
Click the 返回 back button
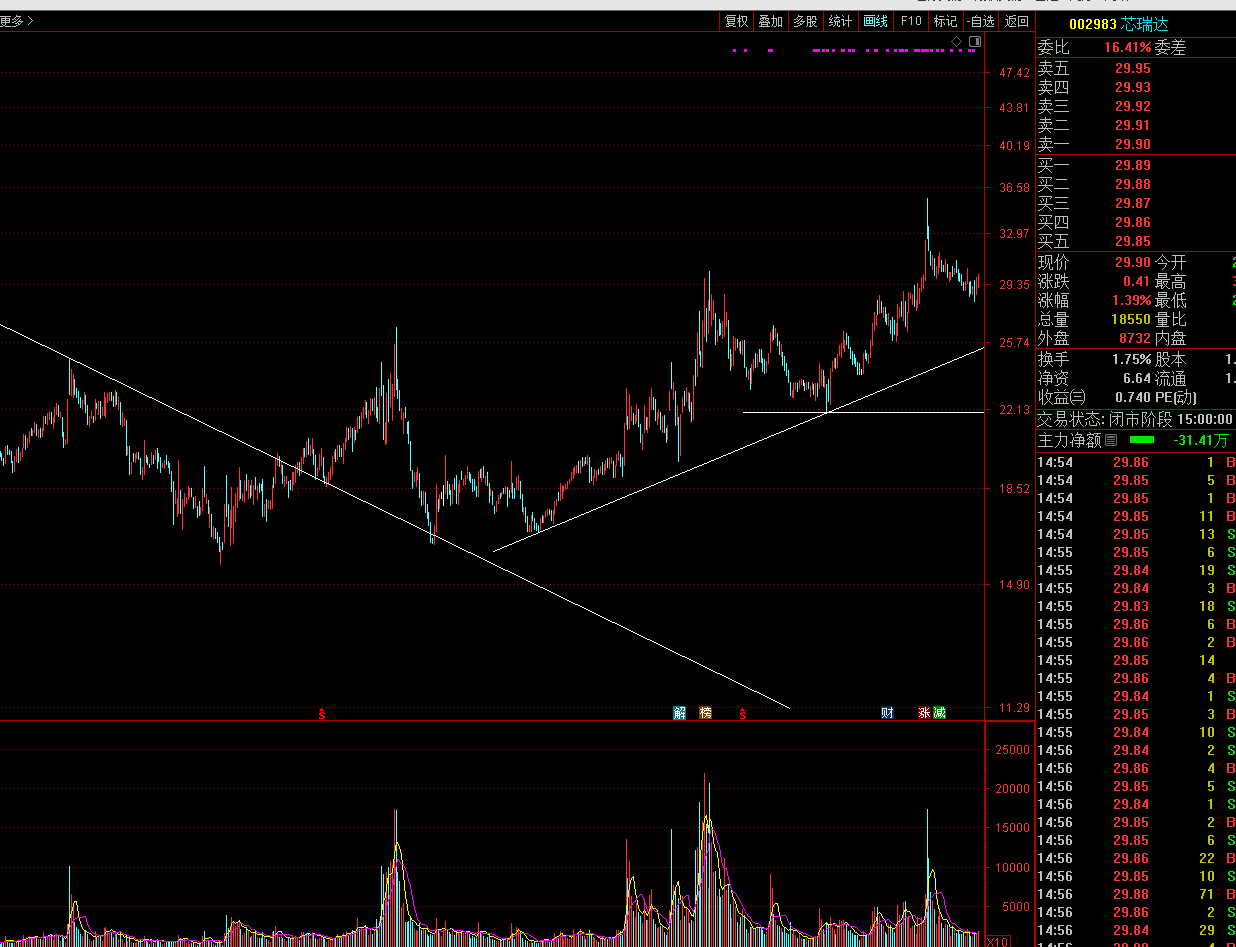pyautogui.click(x=1016, y=21)
